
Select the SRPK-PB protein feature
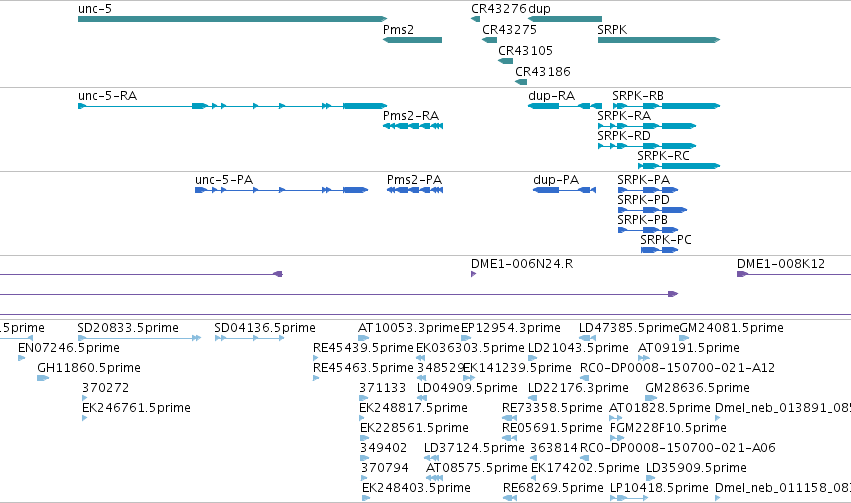tap(648, 230)
